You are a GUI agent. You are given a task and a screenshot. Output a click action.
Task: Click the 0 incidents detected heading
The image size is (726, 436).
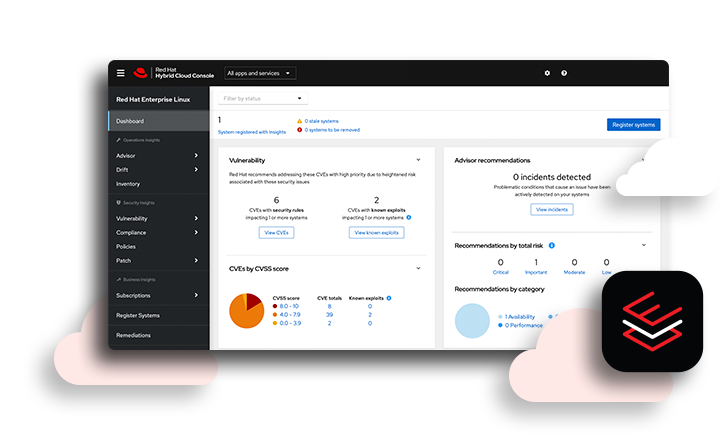pyautogui.click(x=552, y=177)
